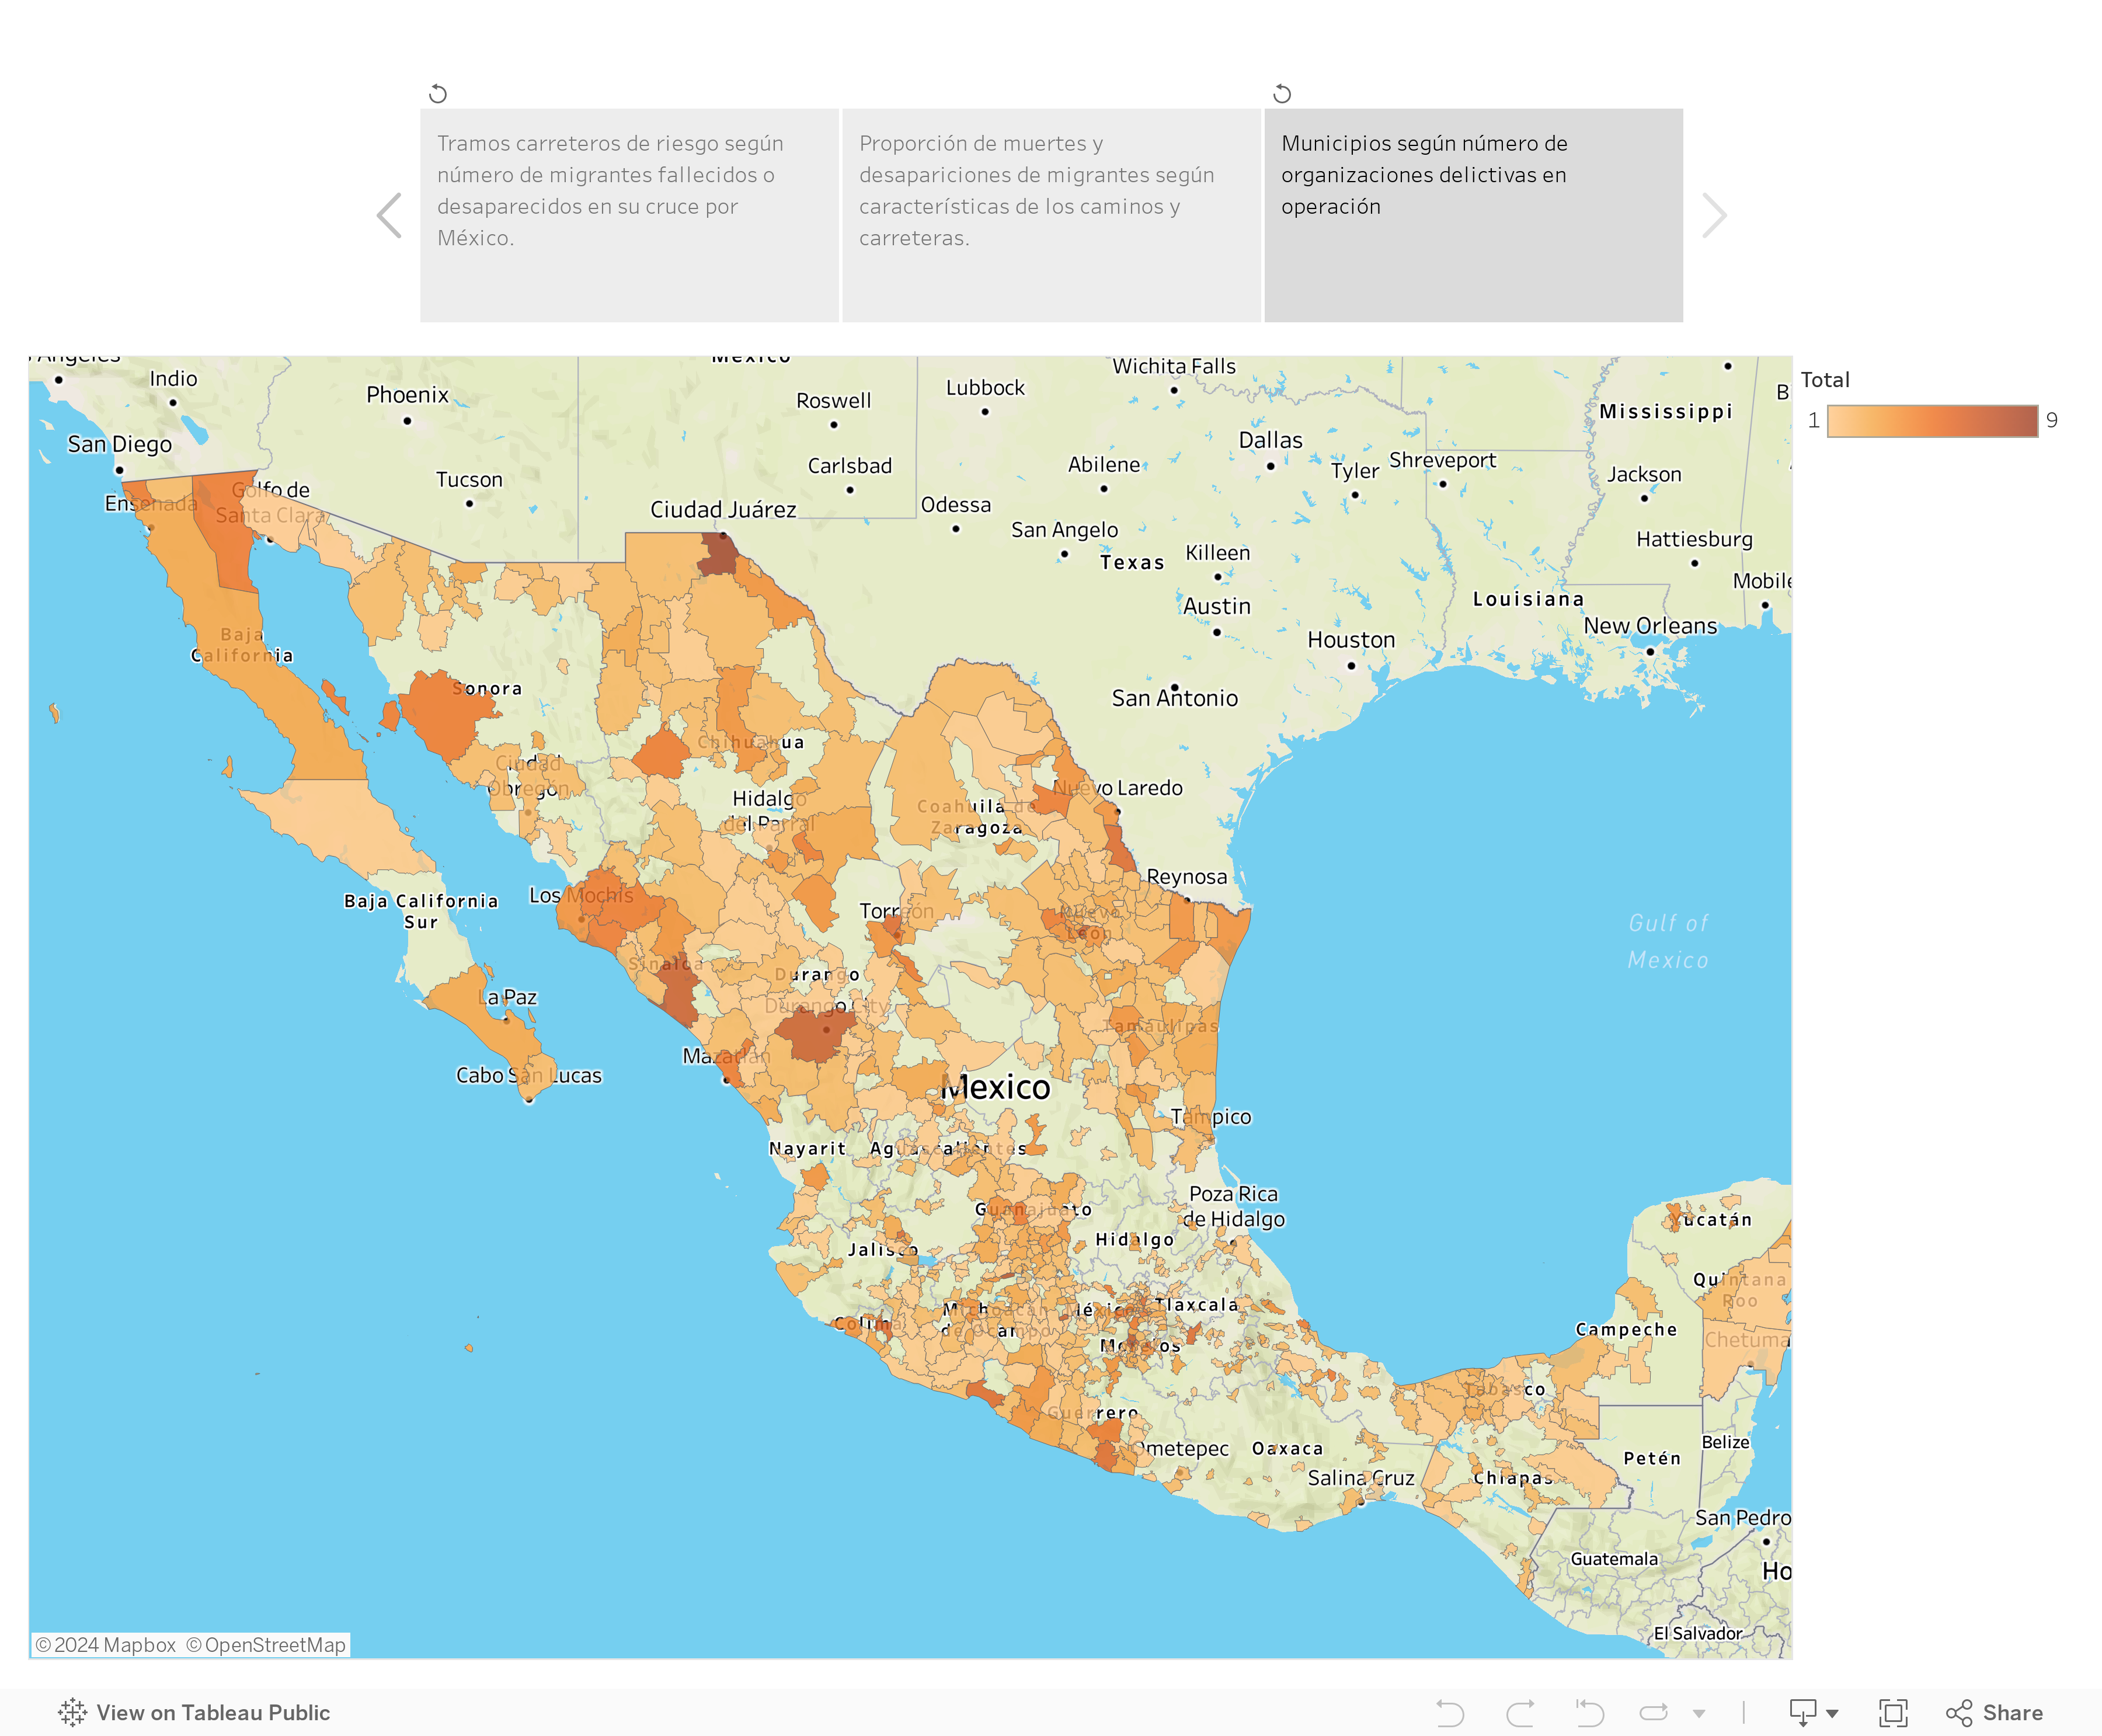The image size is (2102, 1736).
Task: Click the 'Houston' city label
Action: pos(1351,640)
